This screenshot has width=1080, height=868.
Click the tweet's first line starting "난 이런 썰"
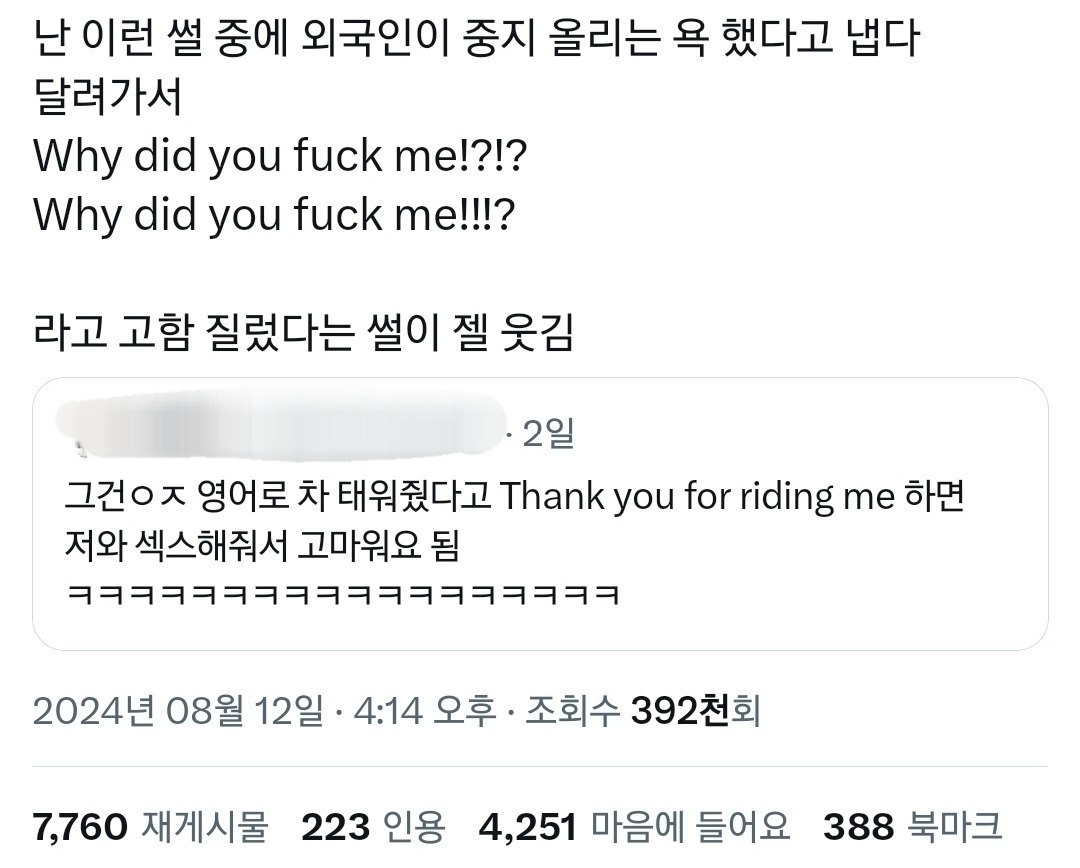474,40
